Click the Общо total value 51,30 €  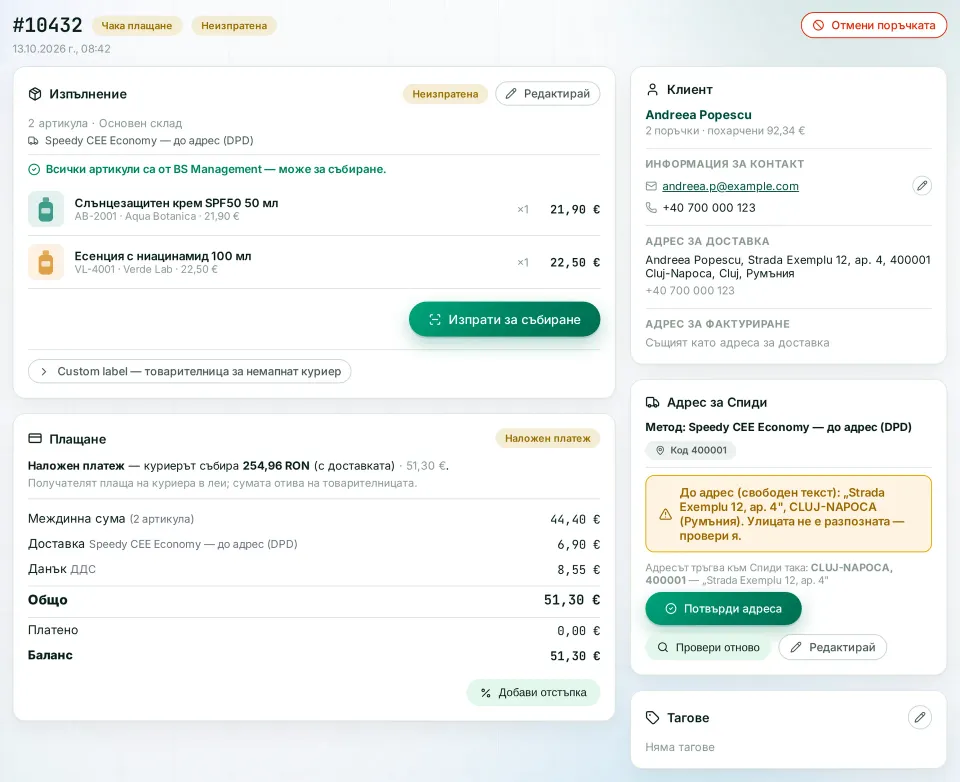click(x=572, y=600)
